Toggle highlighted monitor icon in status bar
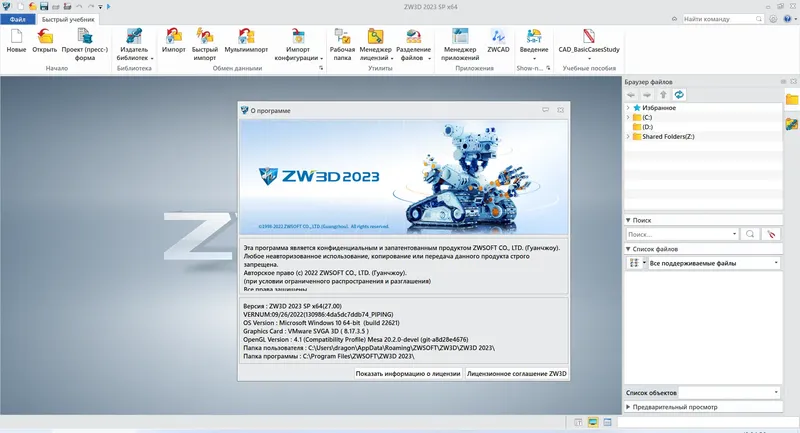This screenshot has height=433, width=800. pos(592,422)
